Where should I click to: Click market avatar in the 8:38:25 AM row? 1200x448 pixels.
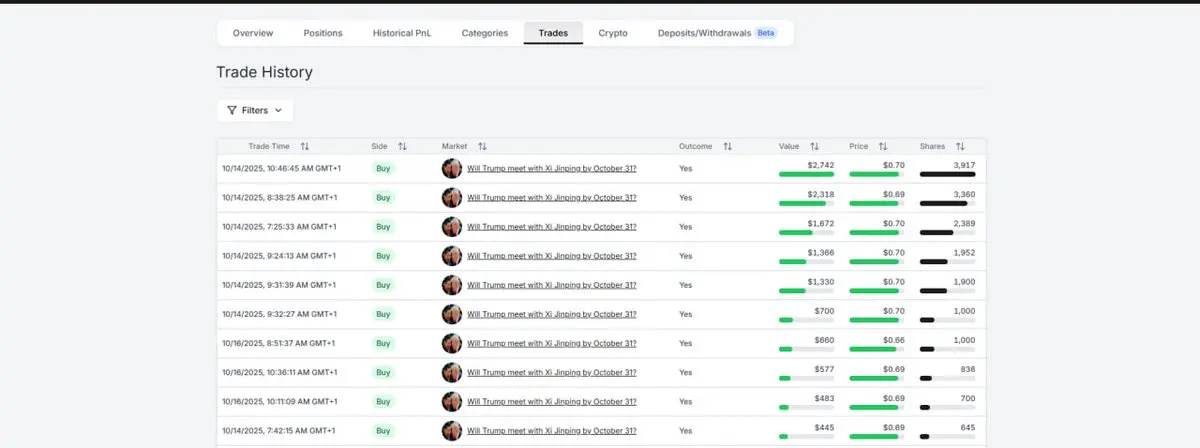[452, 197]
